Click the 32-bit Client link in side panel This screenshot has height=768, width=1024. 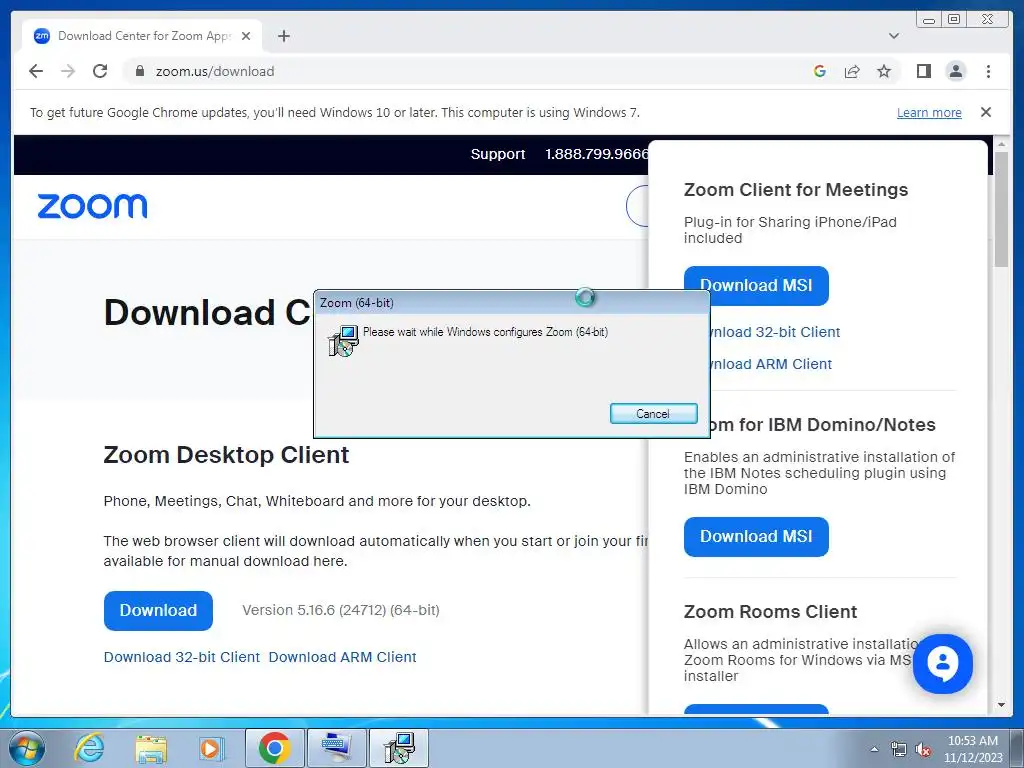click(x=775, y=332)
